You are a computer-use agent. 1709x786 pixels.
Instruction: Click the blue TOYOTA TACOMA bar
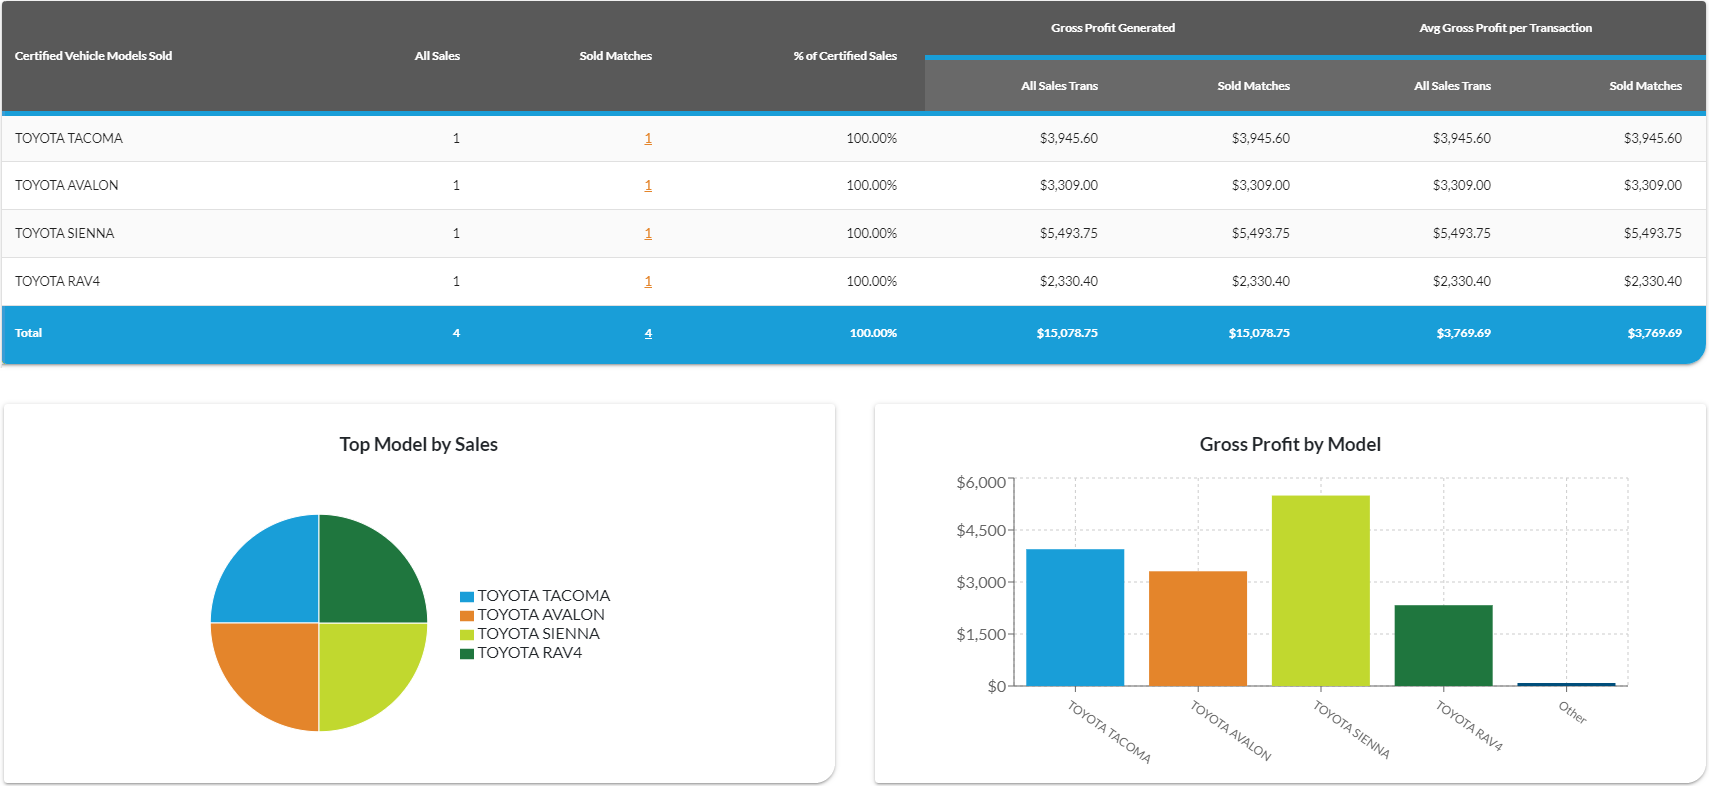1074,617
